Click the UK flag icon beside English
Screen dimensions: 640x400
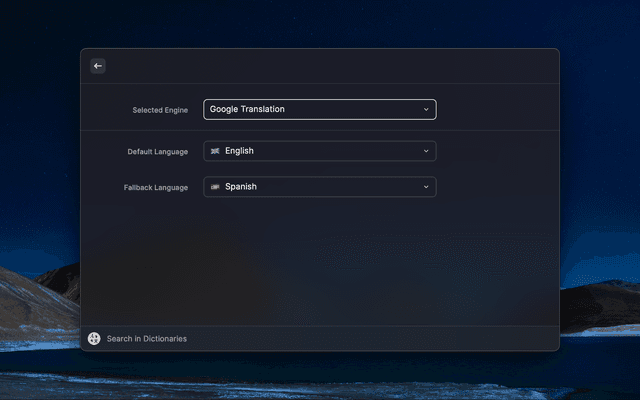(x=215, y=151)
